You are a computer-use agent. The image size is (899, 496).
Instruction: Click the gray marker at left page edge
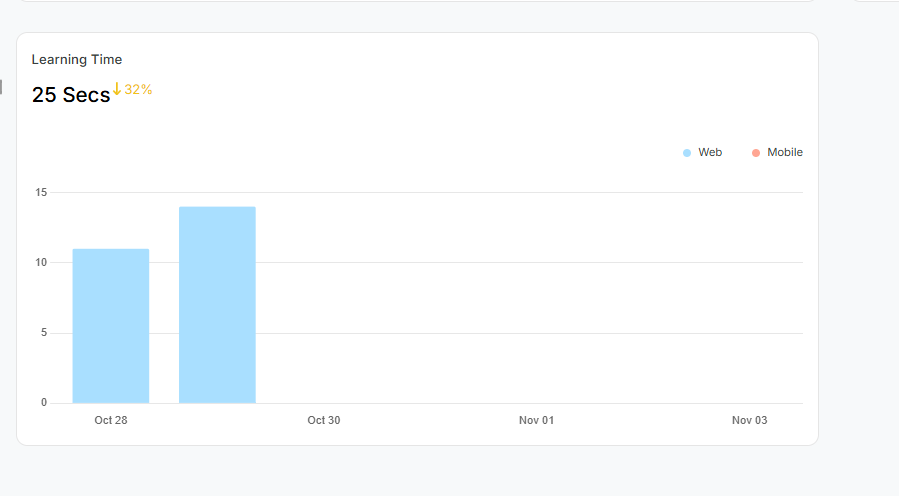pyautogui.click(x=1, y=88)
